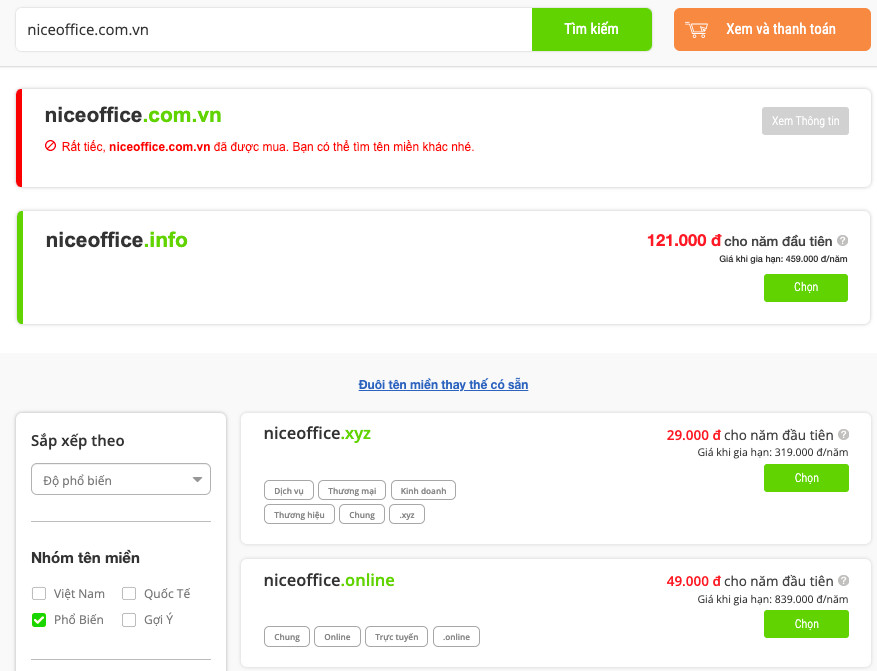Click the Nhóm tên miền heading
This screenshot has height=671, width=877.
[x=86, y=557]
